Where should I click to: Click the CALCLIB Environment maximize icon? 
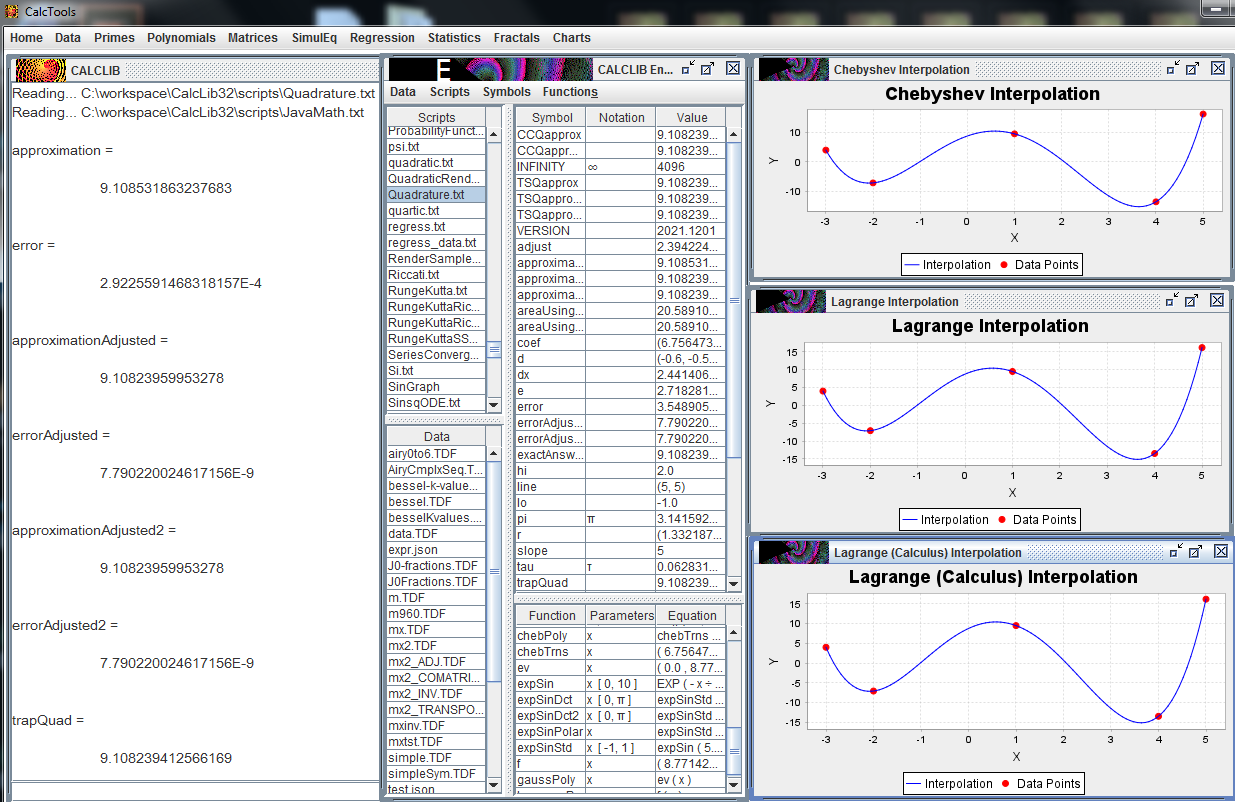click(707, 68)
